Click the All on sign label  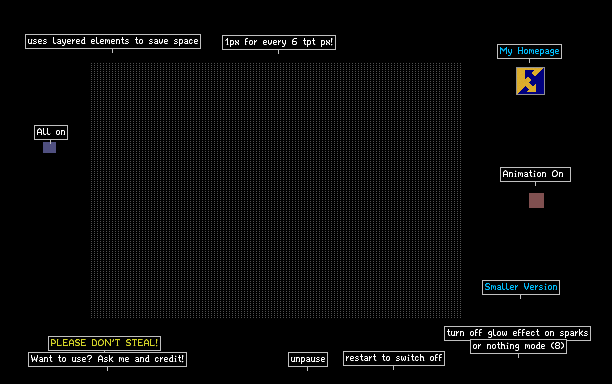(51, 132)
